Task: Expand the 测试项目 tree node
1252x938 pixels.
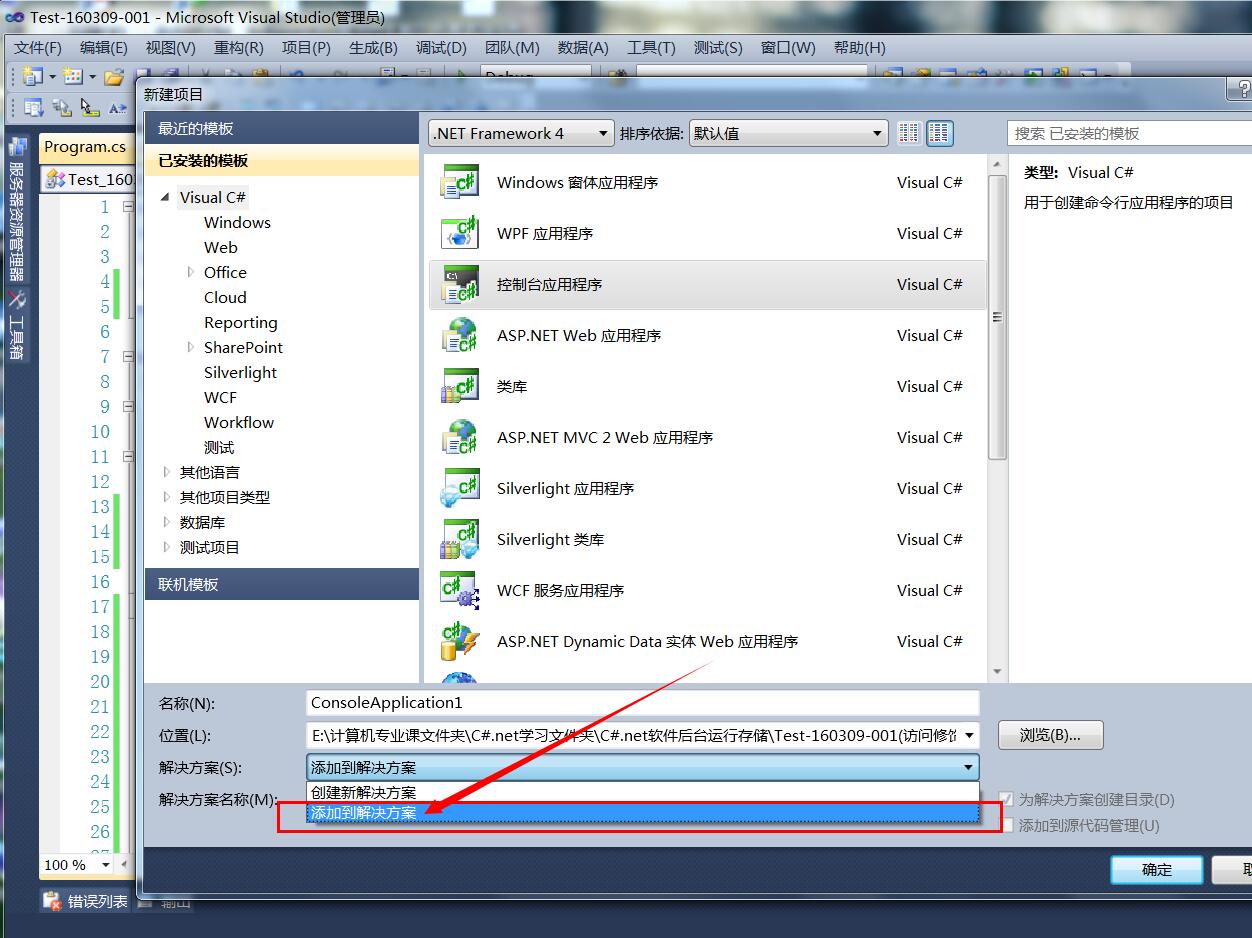Action: (166, 547)
